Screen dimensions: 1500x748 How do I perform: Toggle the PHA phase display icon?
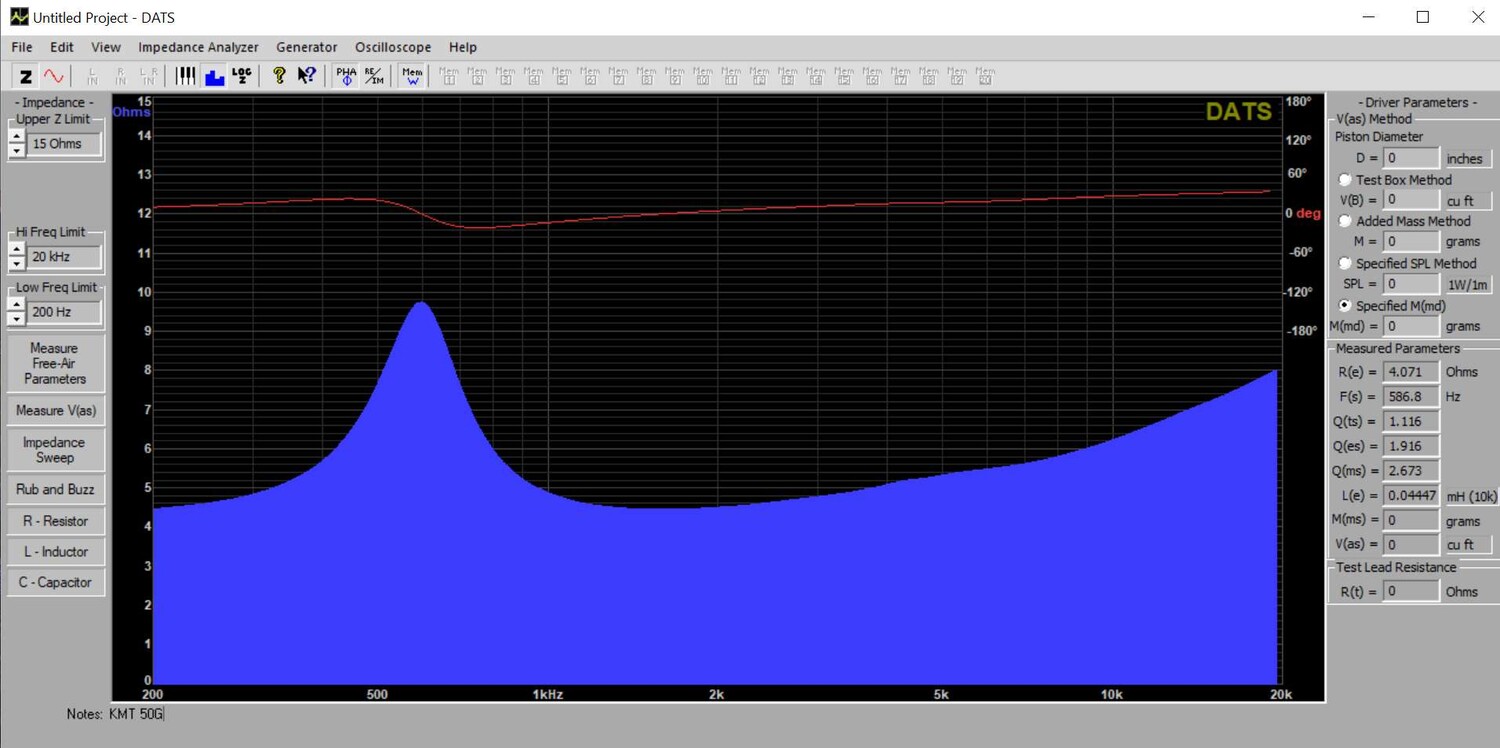tap(346, 76)
